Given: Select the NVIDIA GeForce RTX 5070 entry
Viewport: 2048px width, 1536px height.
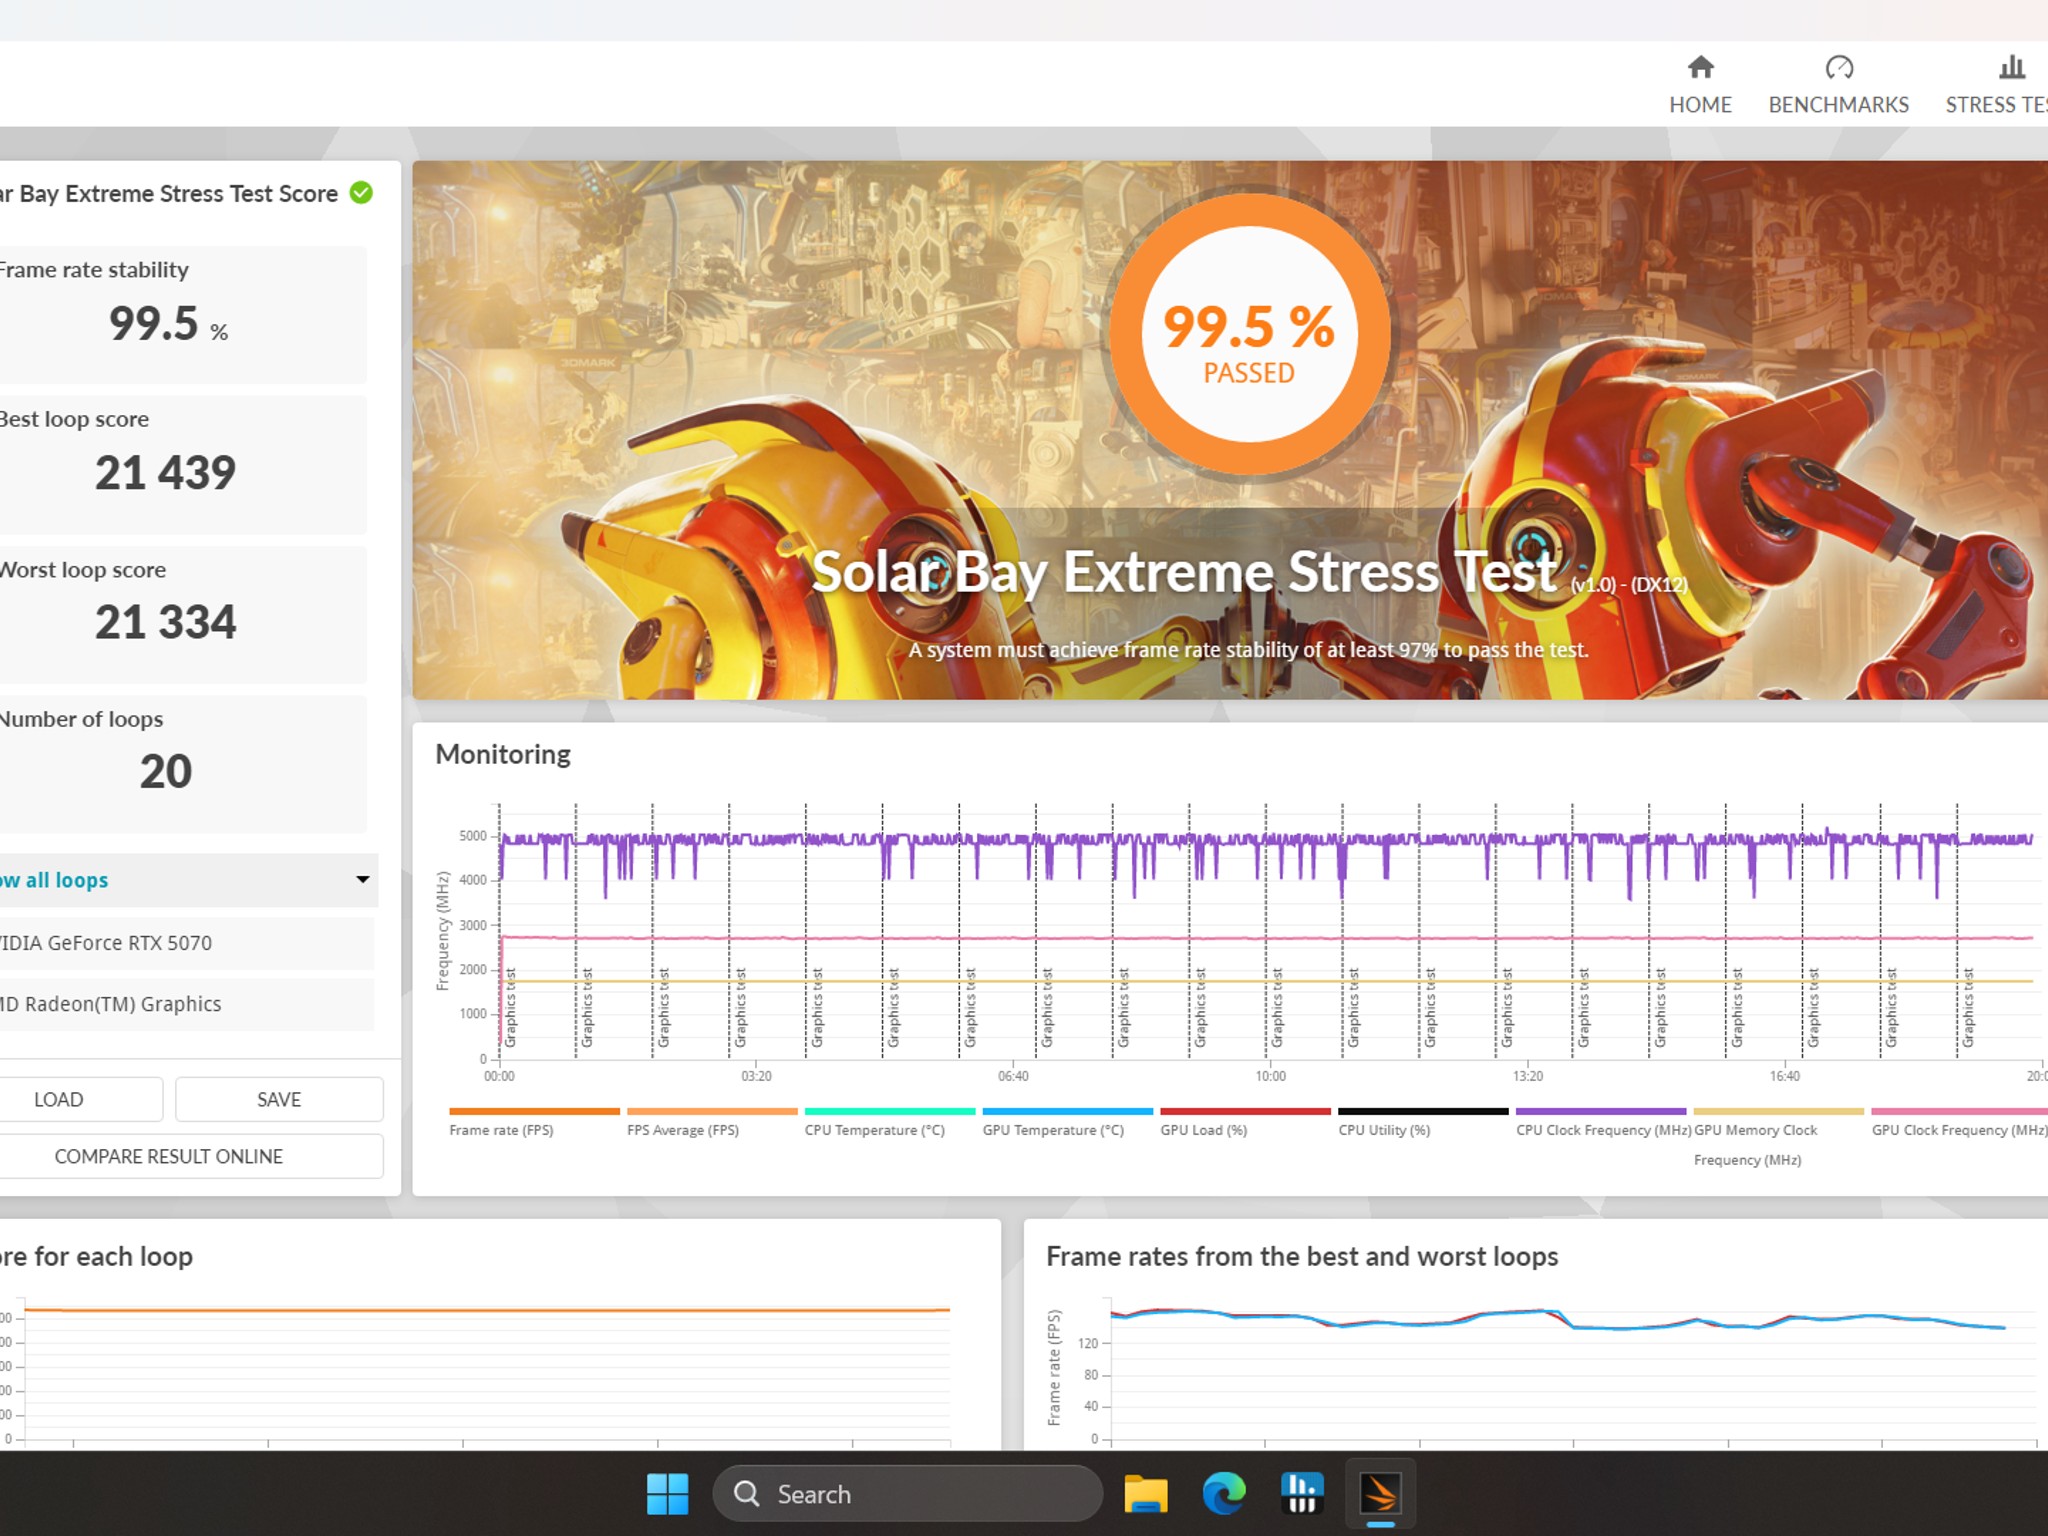Looking at the screenshot, I should click(186, 943).
